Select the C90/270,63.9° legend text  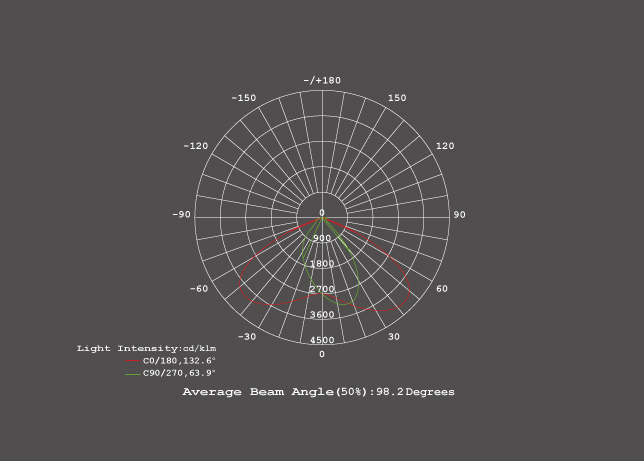point(179,373)
